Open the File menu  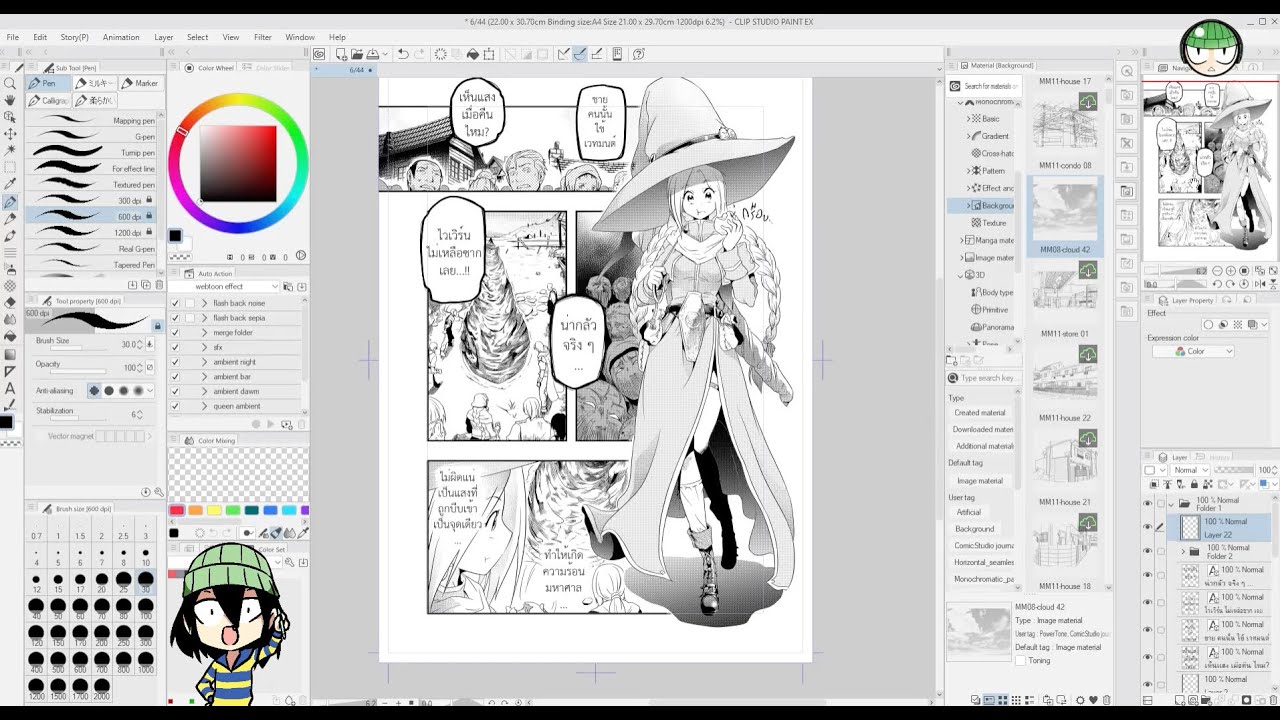(x=13, y=37)
